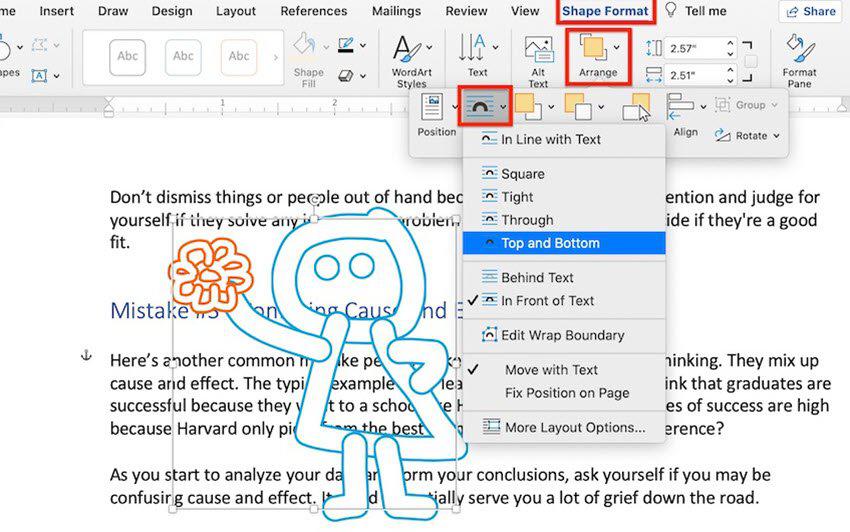Open Text dropdown arrow
Screen dimensions: 850x532
point(495,48)
